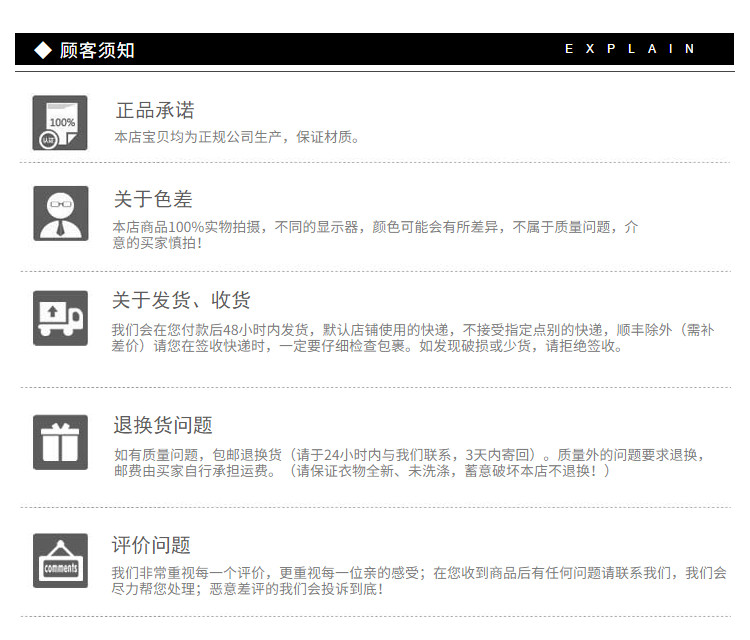Click the gift box returns icon
This screenshot has height=640, width=750.
[60, 442]
